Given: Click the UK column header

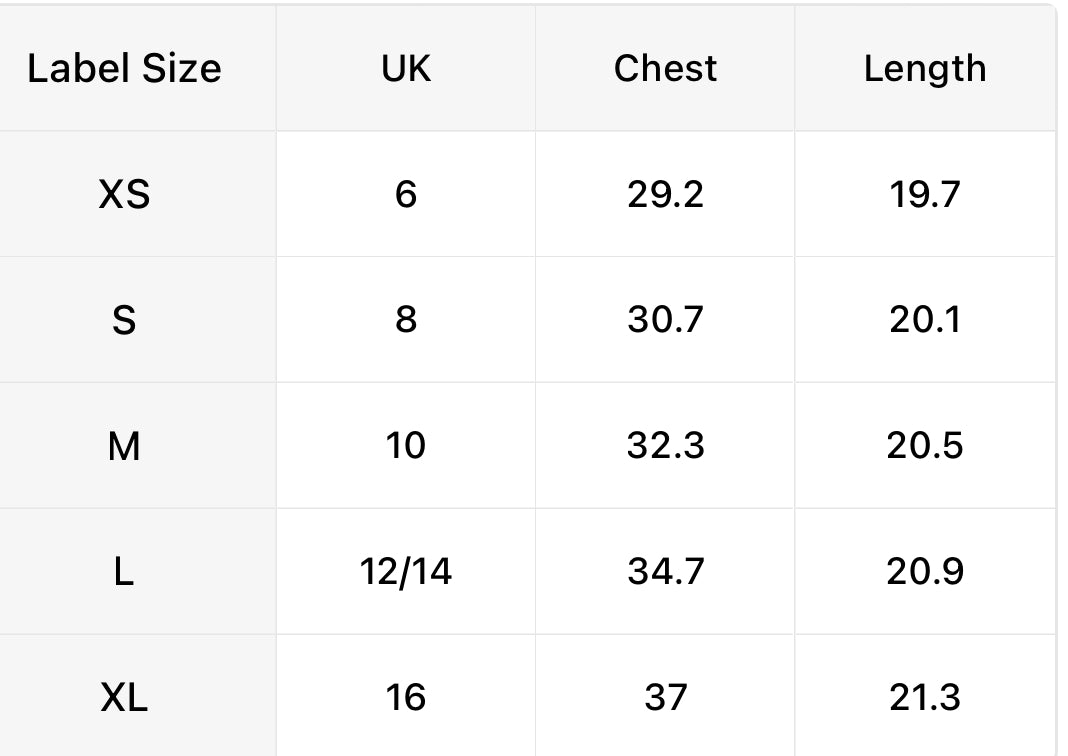Looking at the screenshot, I should click(405, 68).
